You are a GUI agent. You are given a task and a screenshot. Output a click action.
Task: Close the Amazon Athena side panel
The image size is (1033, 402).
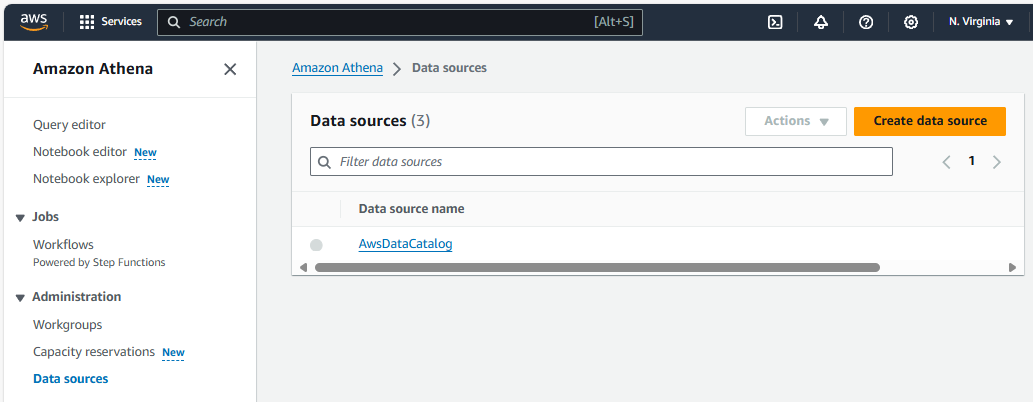tap(230, 69)
